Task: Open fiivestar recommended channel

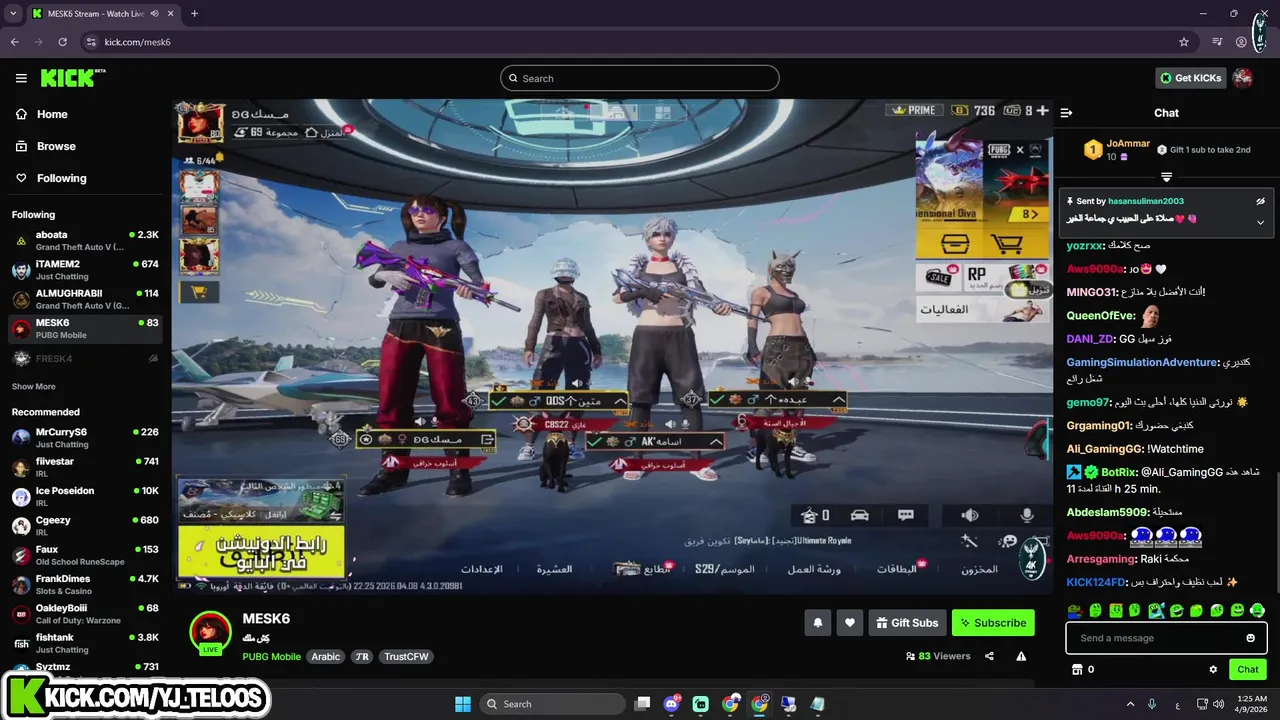Action: 85,467
